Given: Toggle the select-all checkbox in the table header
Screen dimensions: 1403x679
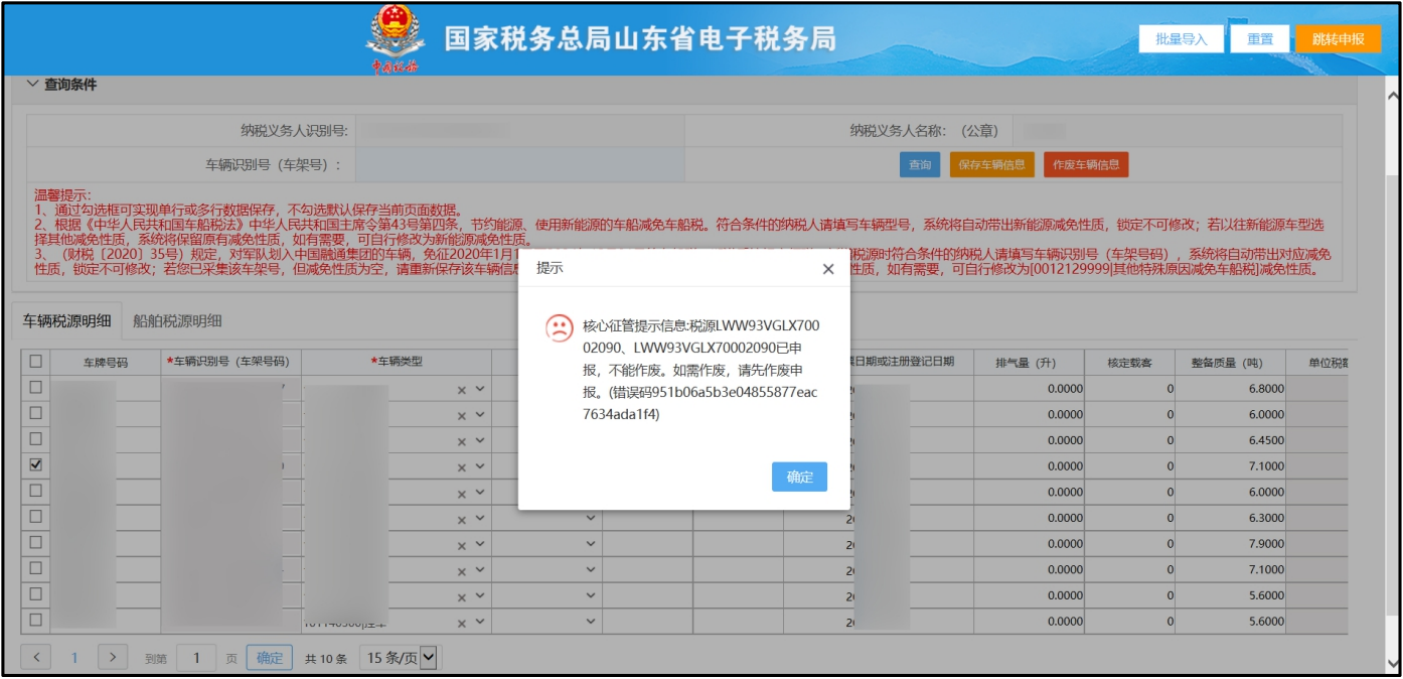Looking at the screenshot, I should (36, 361).
